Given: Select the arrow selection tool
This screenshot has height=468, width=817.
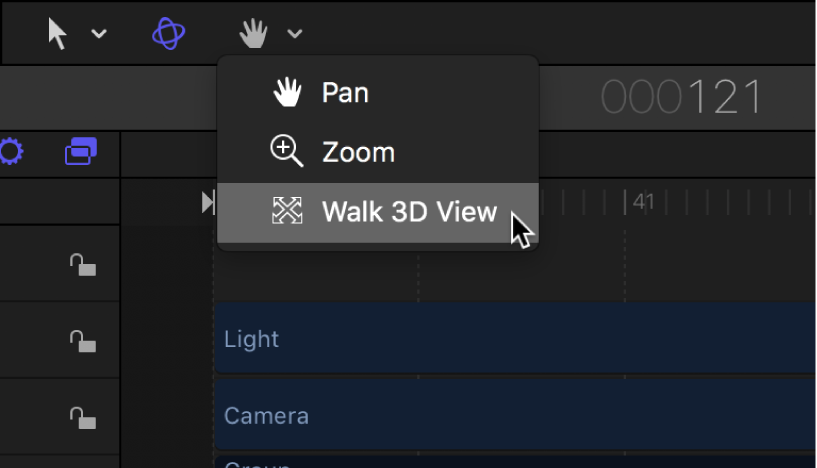Looking at the screenshot, I should click(x=58, y=34).
